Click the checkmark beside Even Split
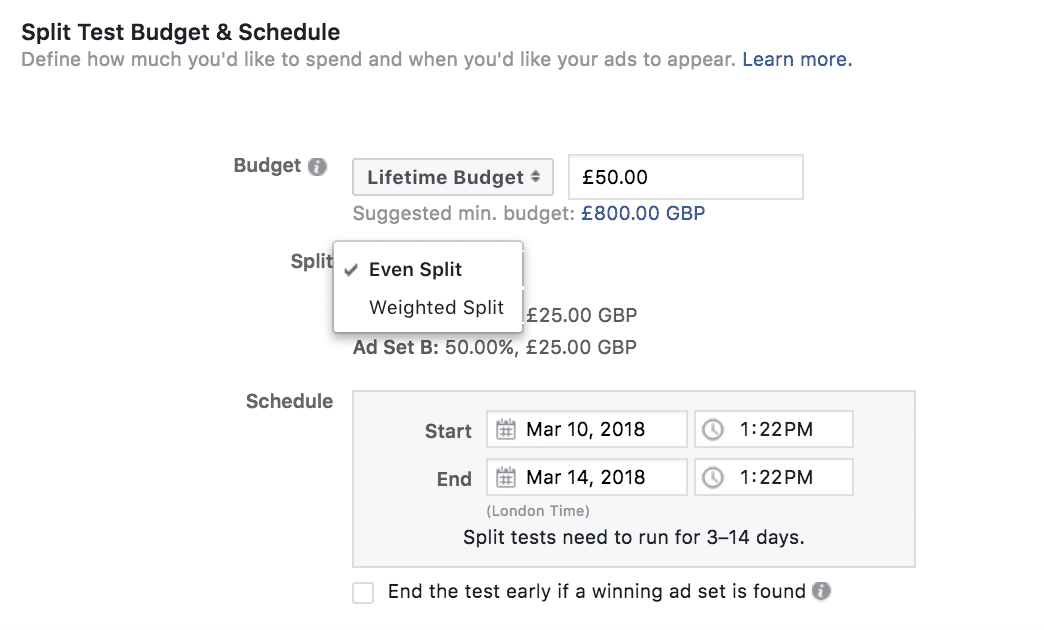The width and height of the screenshot is (1044, 630). pos(351,270)
